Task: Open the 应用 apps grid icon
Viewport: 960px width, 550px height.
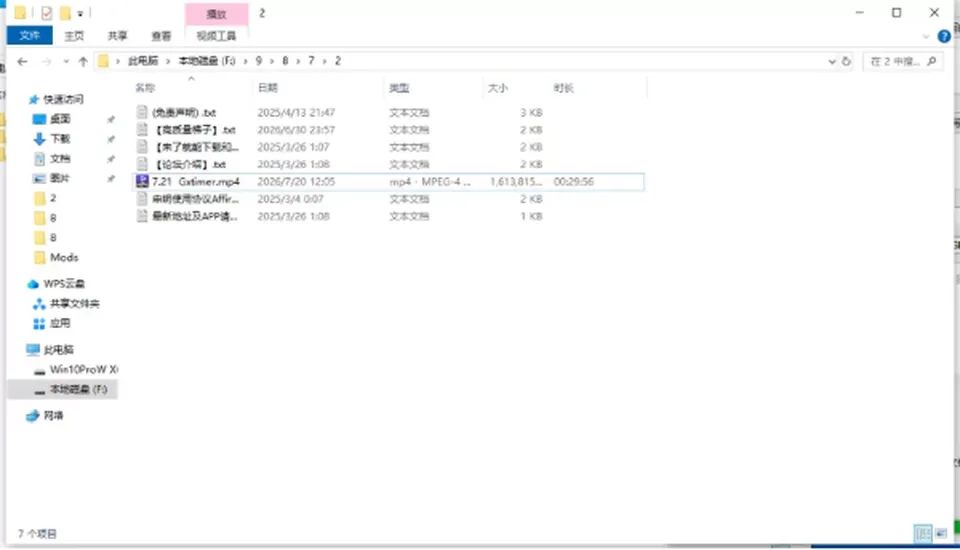Action: click(39, 323)
